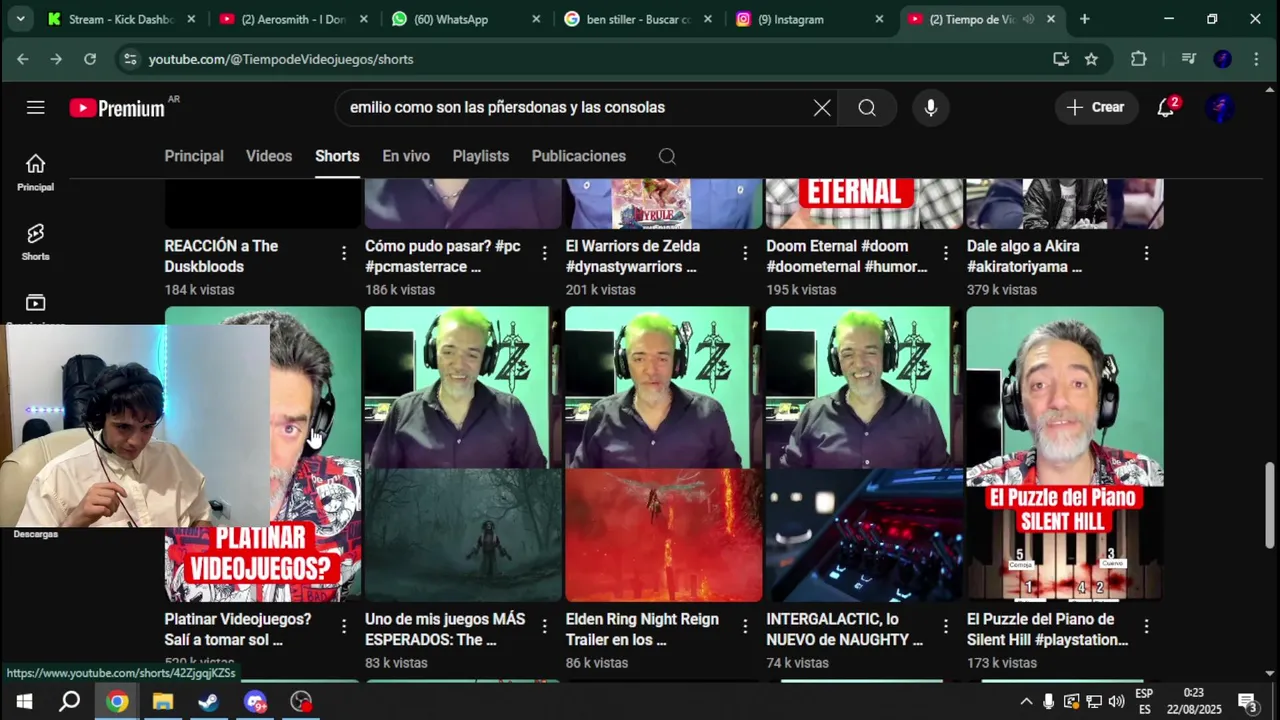
Task: Switch to Videos tab
Action: pos(269,156)
